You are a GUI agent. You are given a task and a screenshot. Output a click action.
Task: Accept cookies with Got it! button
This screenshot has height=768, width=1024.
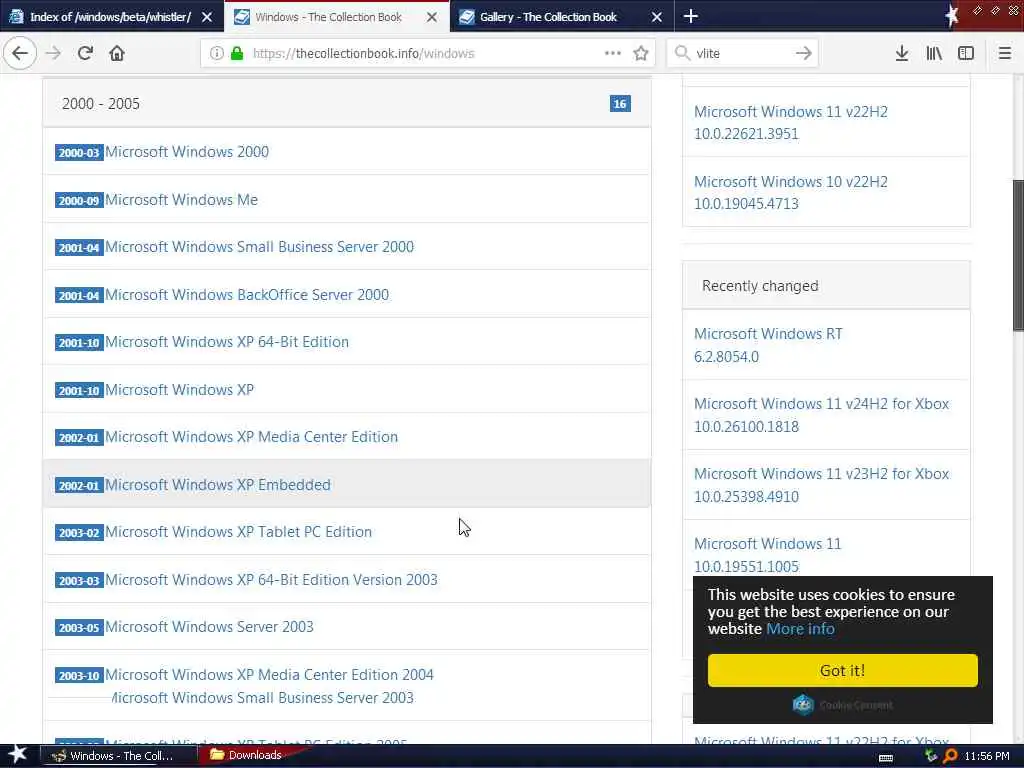tap(842, 670)
